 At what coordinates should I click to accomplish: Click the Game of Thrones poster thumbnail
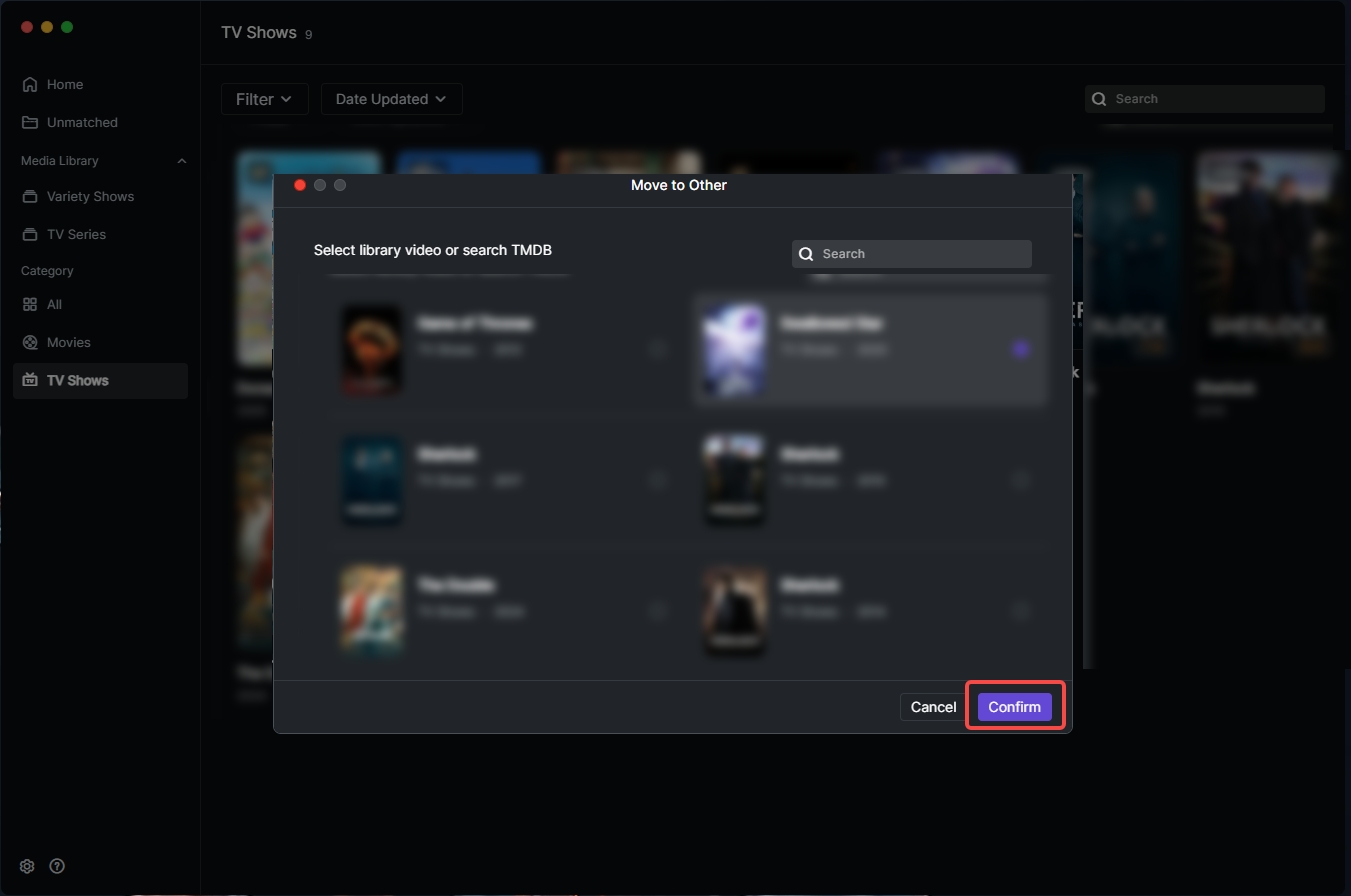pos(372,349)
